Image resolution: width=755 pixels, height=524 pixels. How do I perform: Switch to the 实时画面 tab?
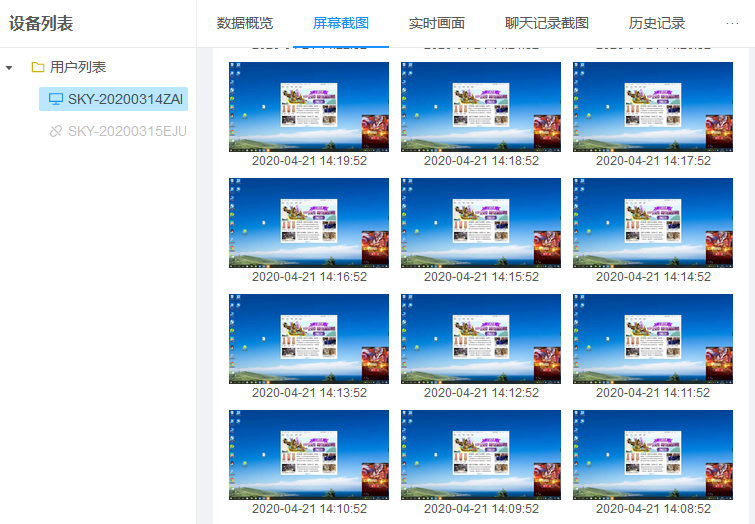tap(437, 23)
